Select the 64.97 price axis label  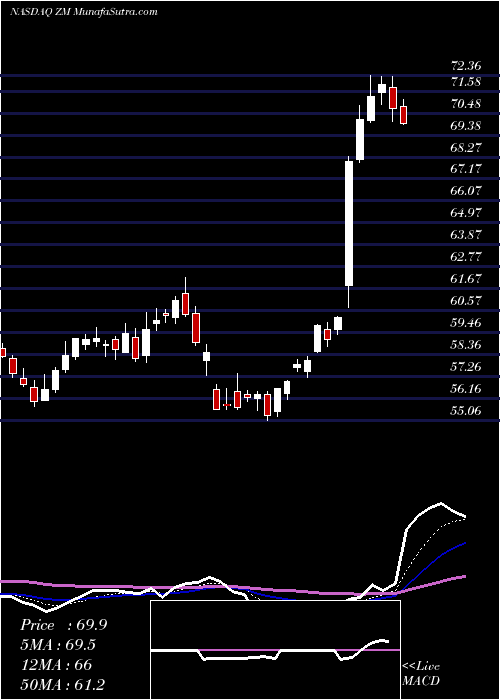pos(466,212)
